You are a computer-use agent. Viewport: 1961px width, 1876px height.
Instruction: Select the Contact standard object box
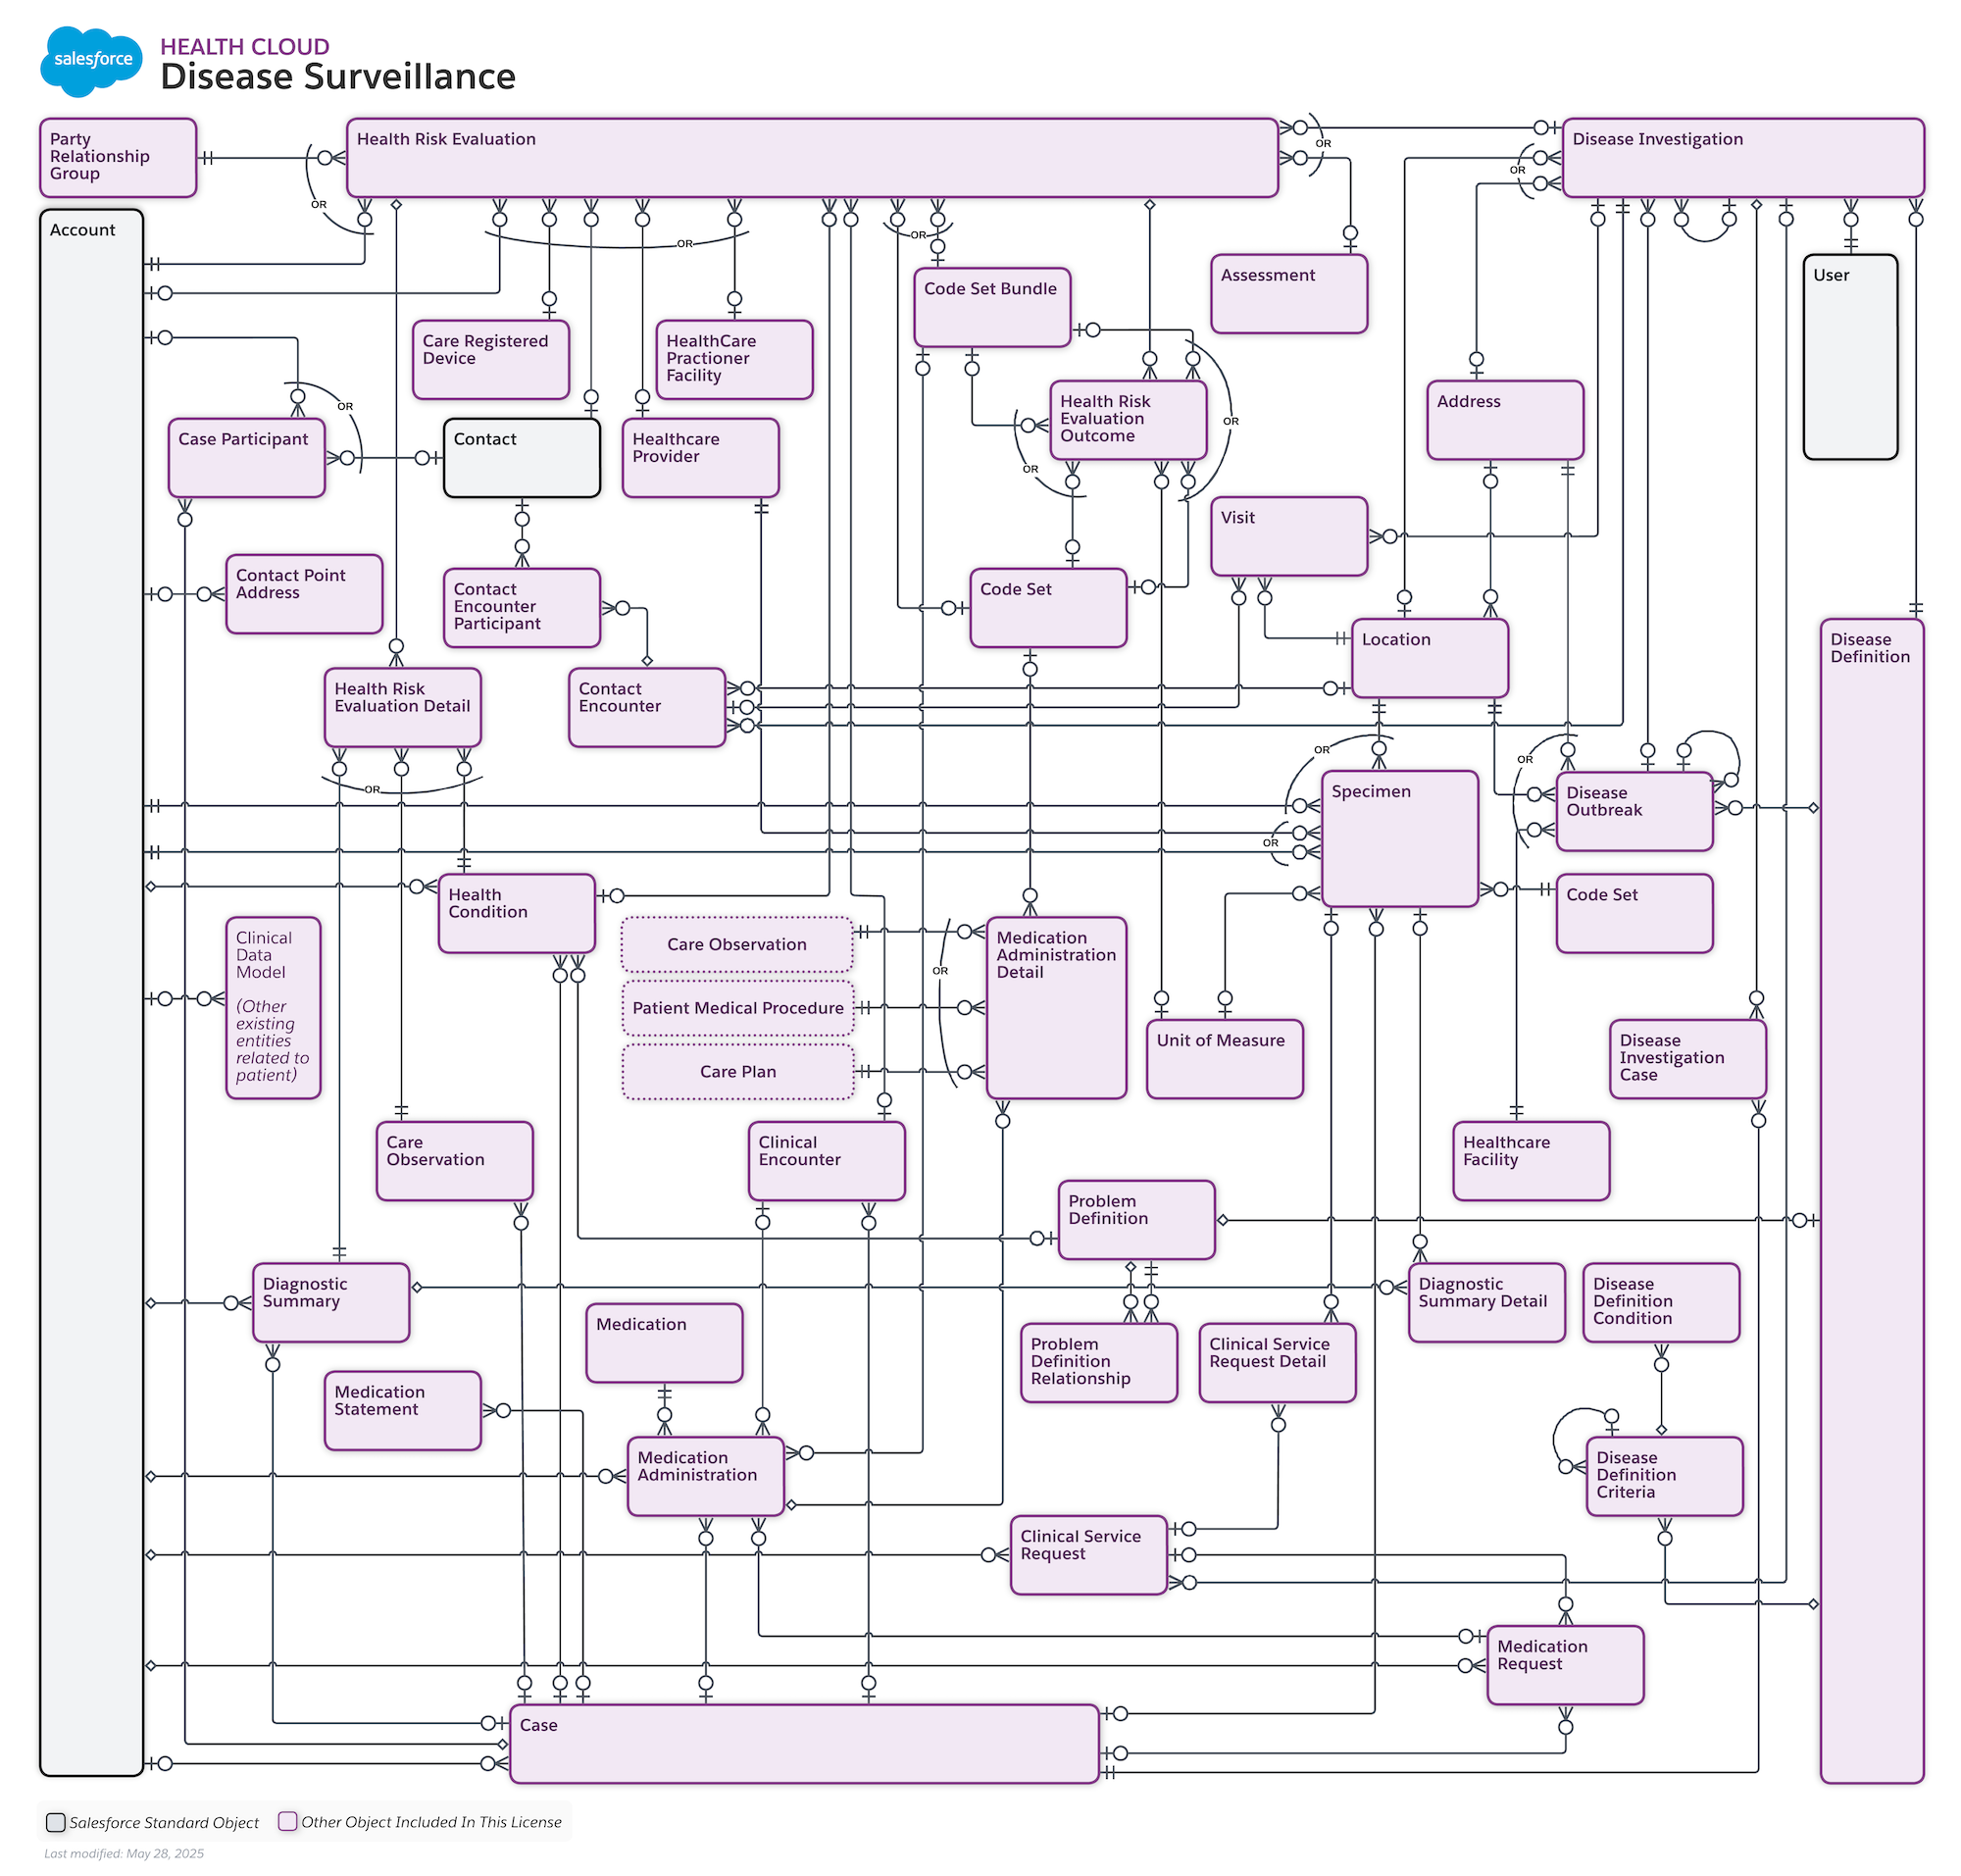(x=521, y=458)
